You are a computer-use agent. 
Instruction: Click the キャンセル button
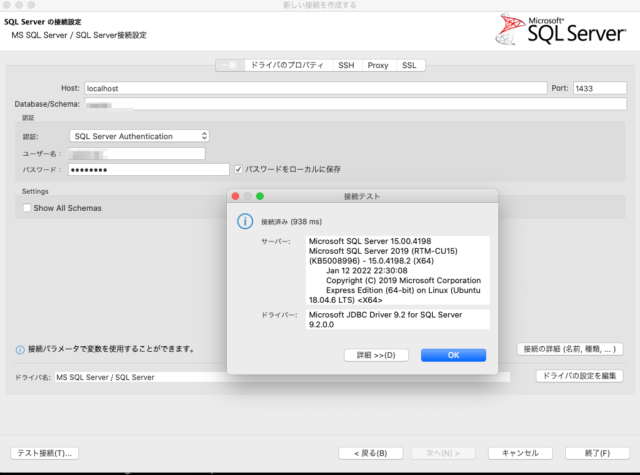(x=520, y=453)
